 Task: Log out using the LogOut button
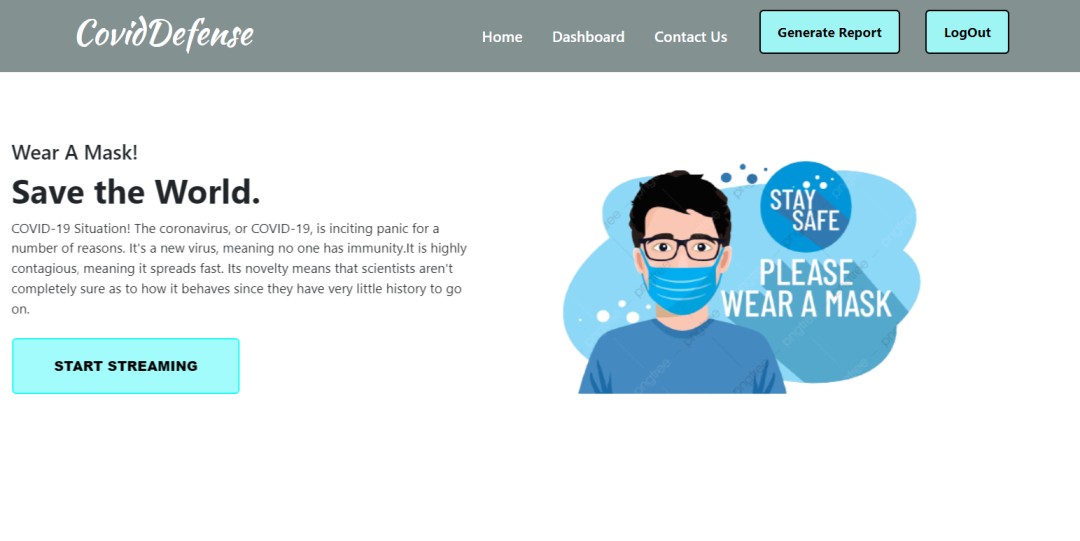967,32
